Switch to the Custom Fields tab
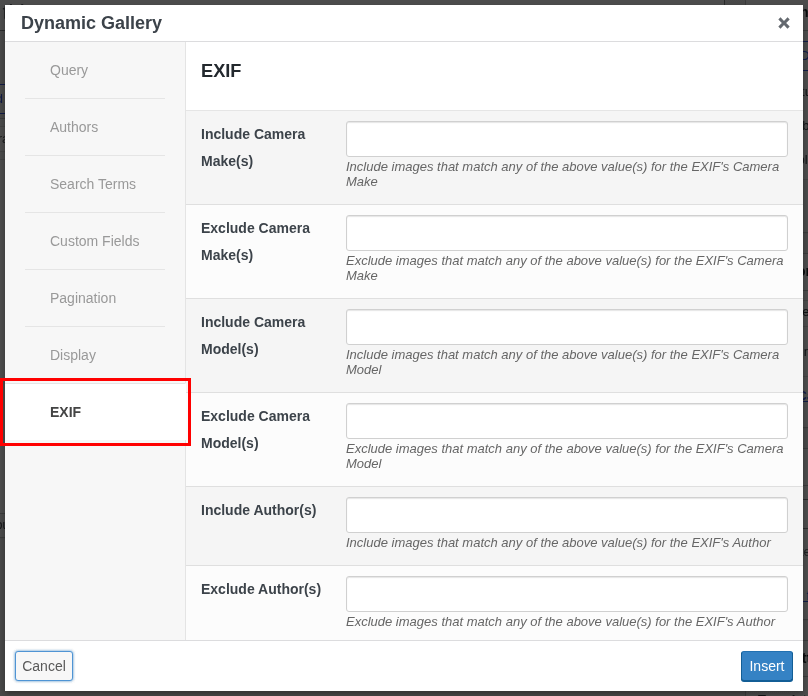Image resolution: width=808 pixels, height=696 pixels. [x=94, y=241]
